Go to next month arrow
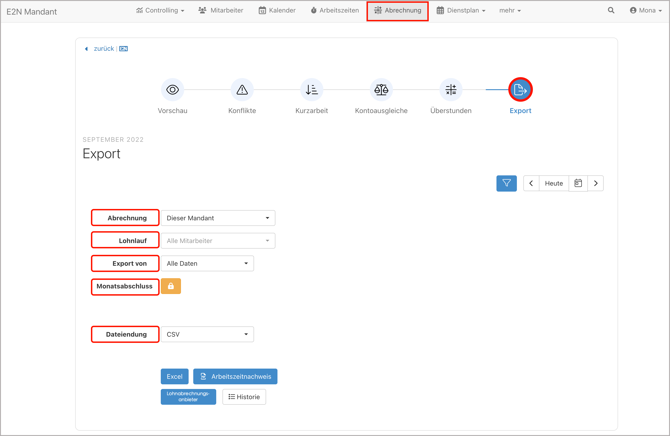Image resolution: width=670 pixels, height=436 pixels. point(596,183)
